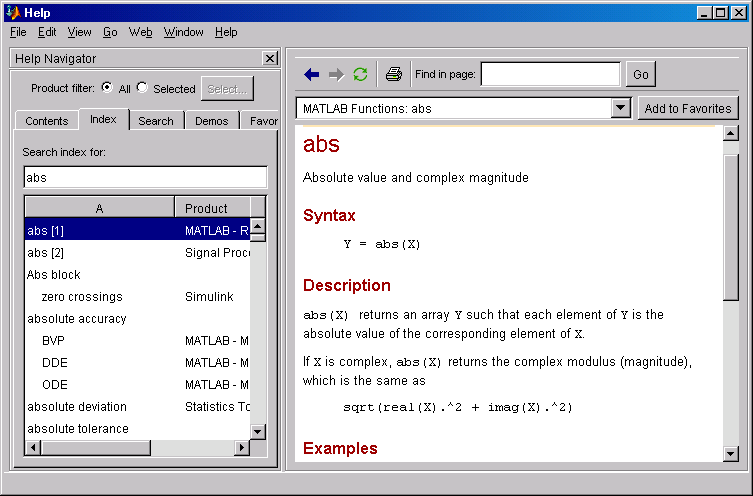Select the abs [2] Signal Processing entry
Image resolution: width=753 pixels, height=496 pixels.
pos(137,253)
